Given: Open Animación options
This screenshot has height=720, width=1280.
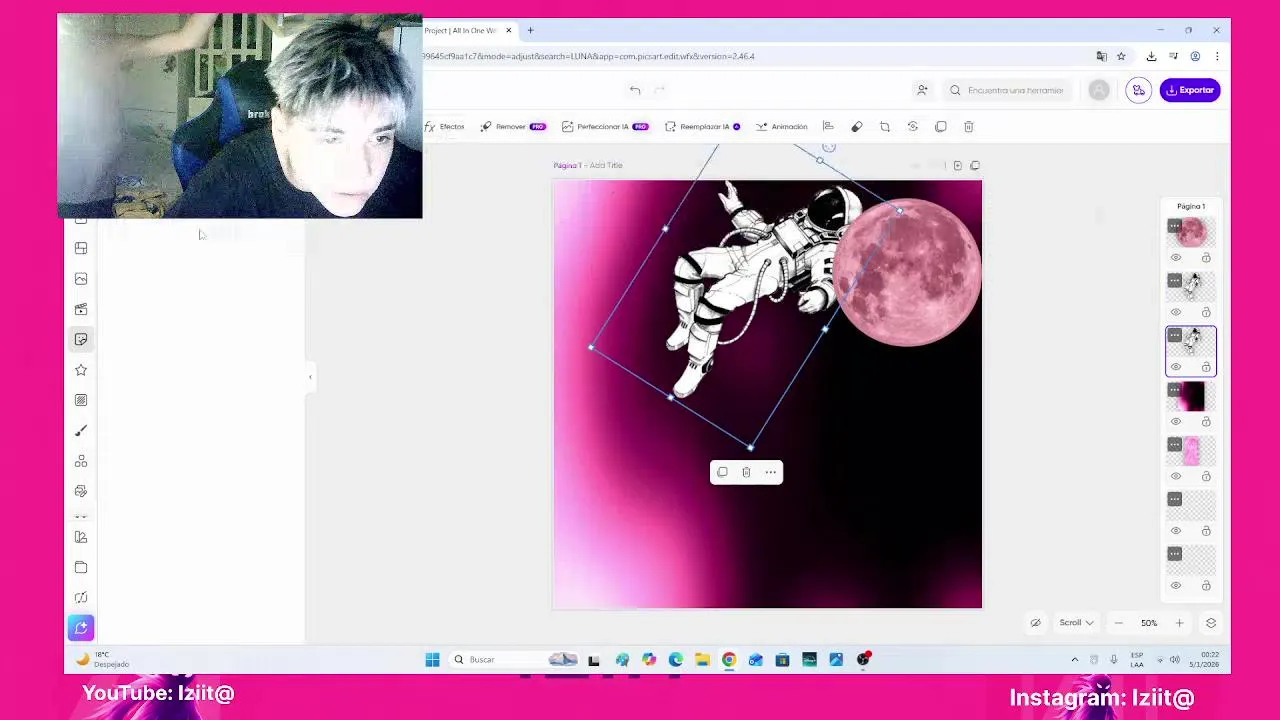Looking at the screenshot, I should point(782,127).
